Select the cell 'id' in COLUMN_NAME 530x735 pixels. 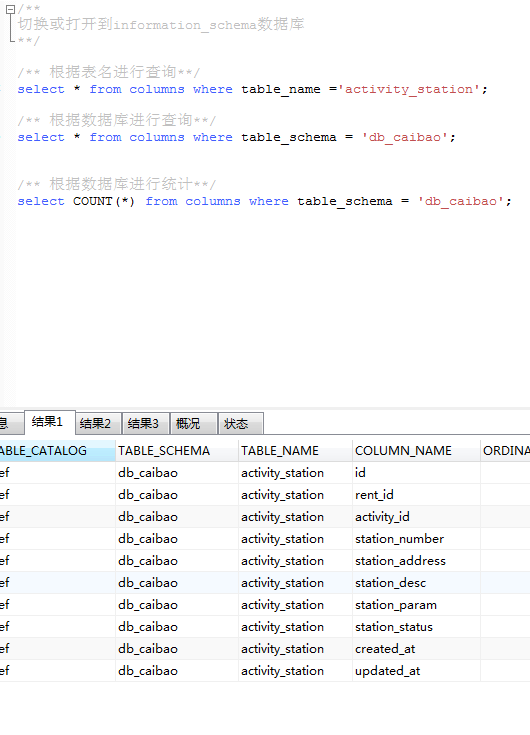point(416,472)
